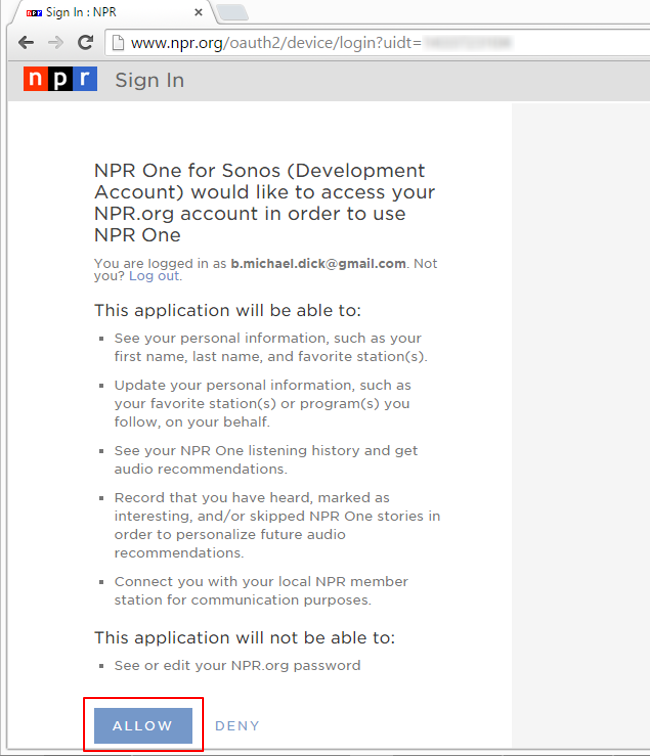Viewport: 650px width, 756px height.
Task: Reload the page with refresh icon
Action: [86, 42]
